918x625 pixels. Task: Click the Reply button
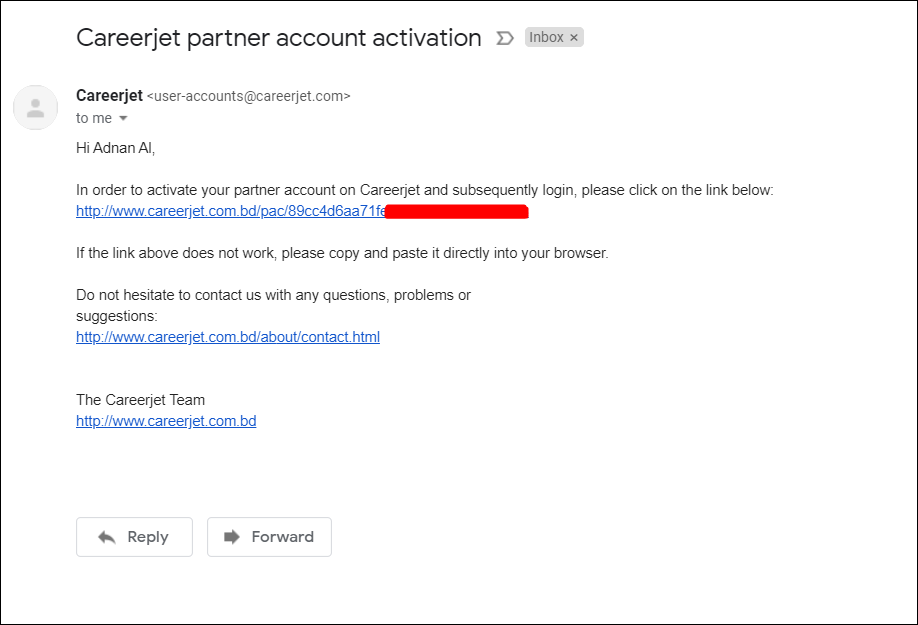tap(134, 537)
